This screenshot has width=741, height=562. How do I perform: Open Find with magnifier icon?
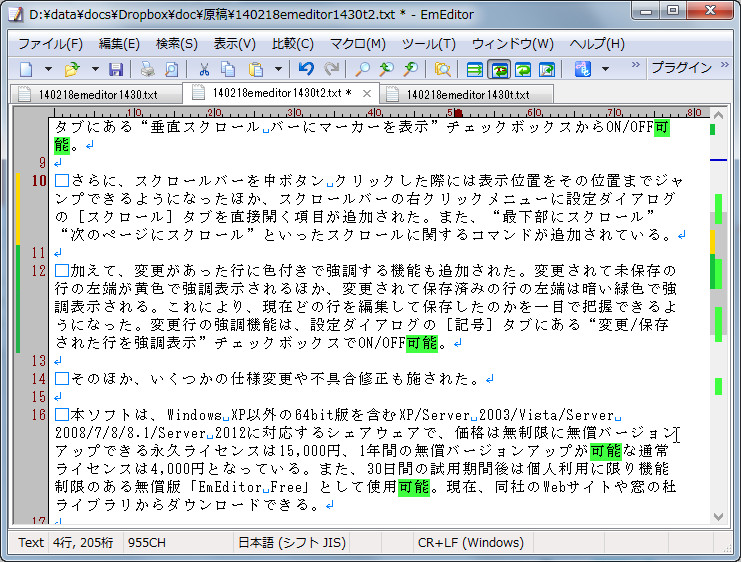tap(362, 69)
